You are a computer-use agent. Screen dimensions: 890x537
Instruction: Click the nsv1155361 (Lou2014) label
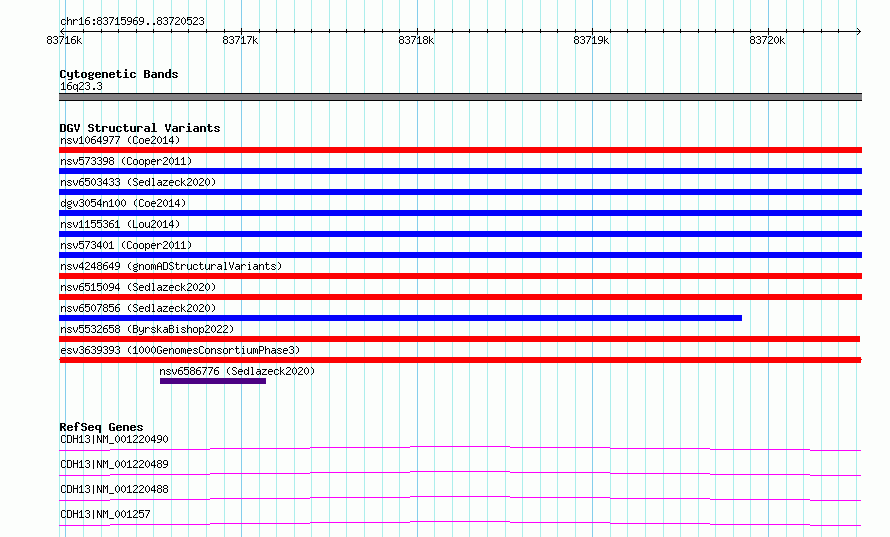pyautogui.click(x=120, y=224)
